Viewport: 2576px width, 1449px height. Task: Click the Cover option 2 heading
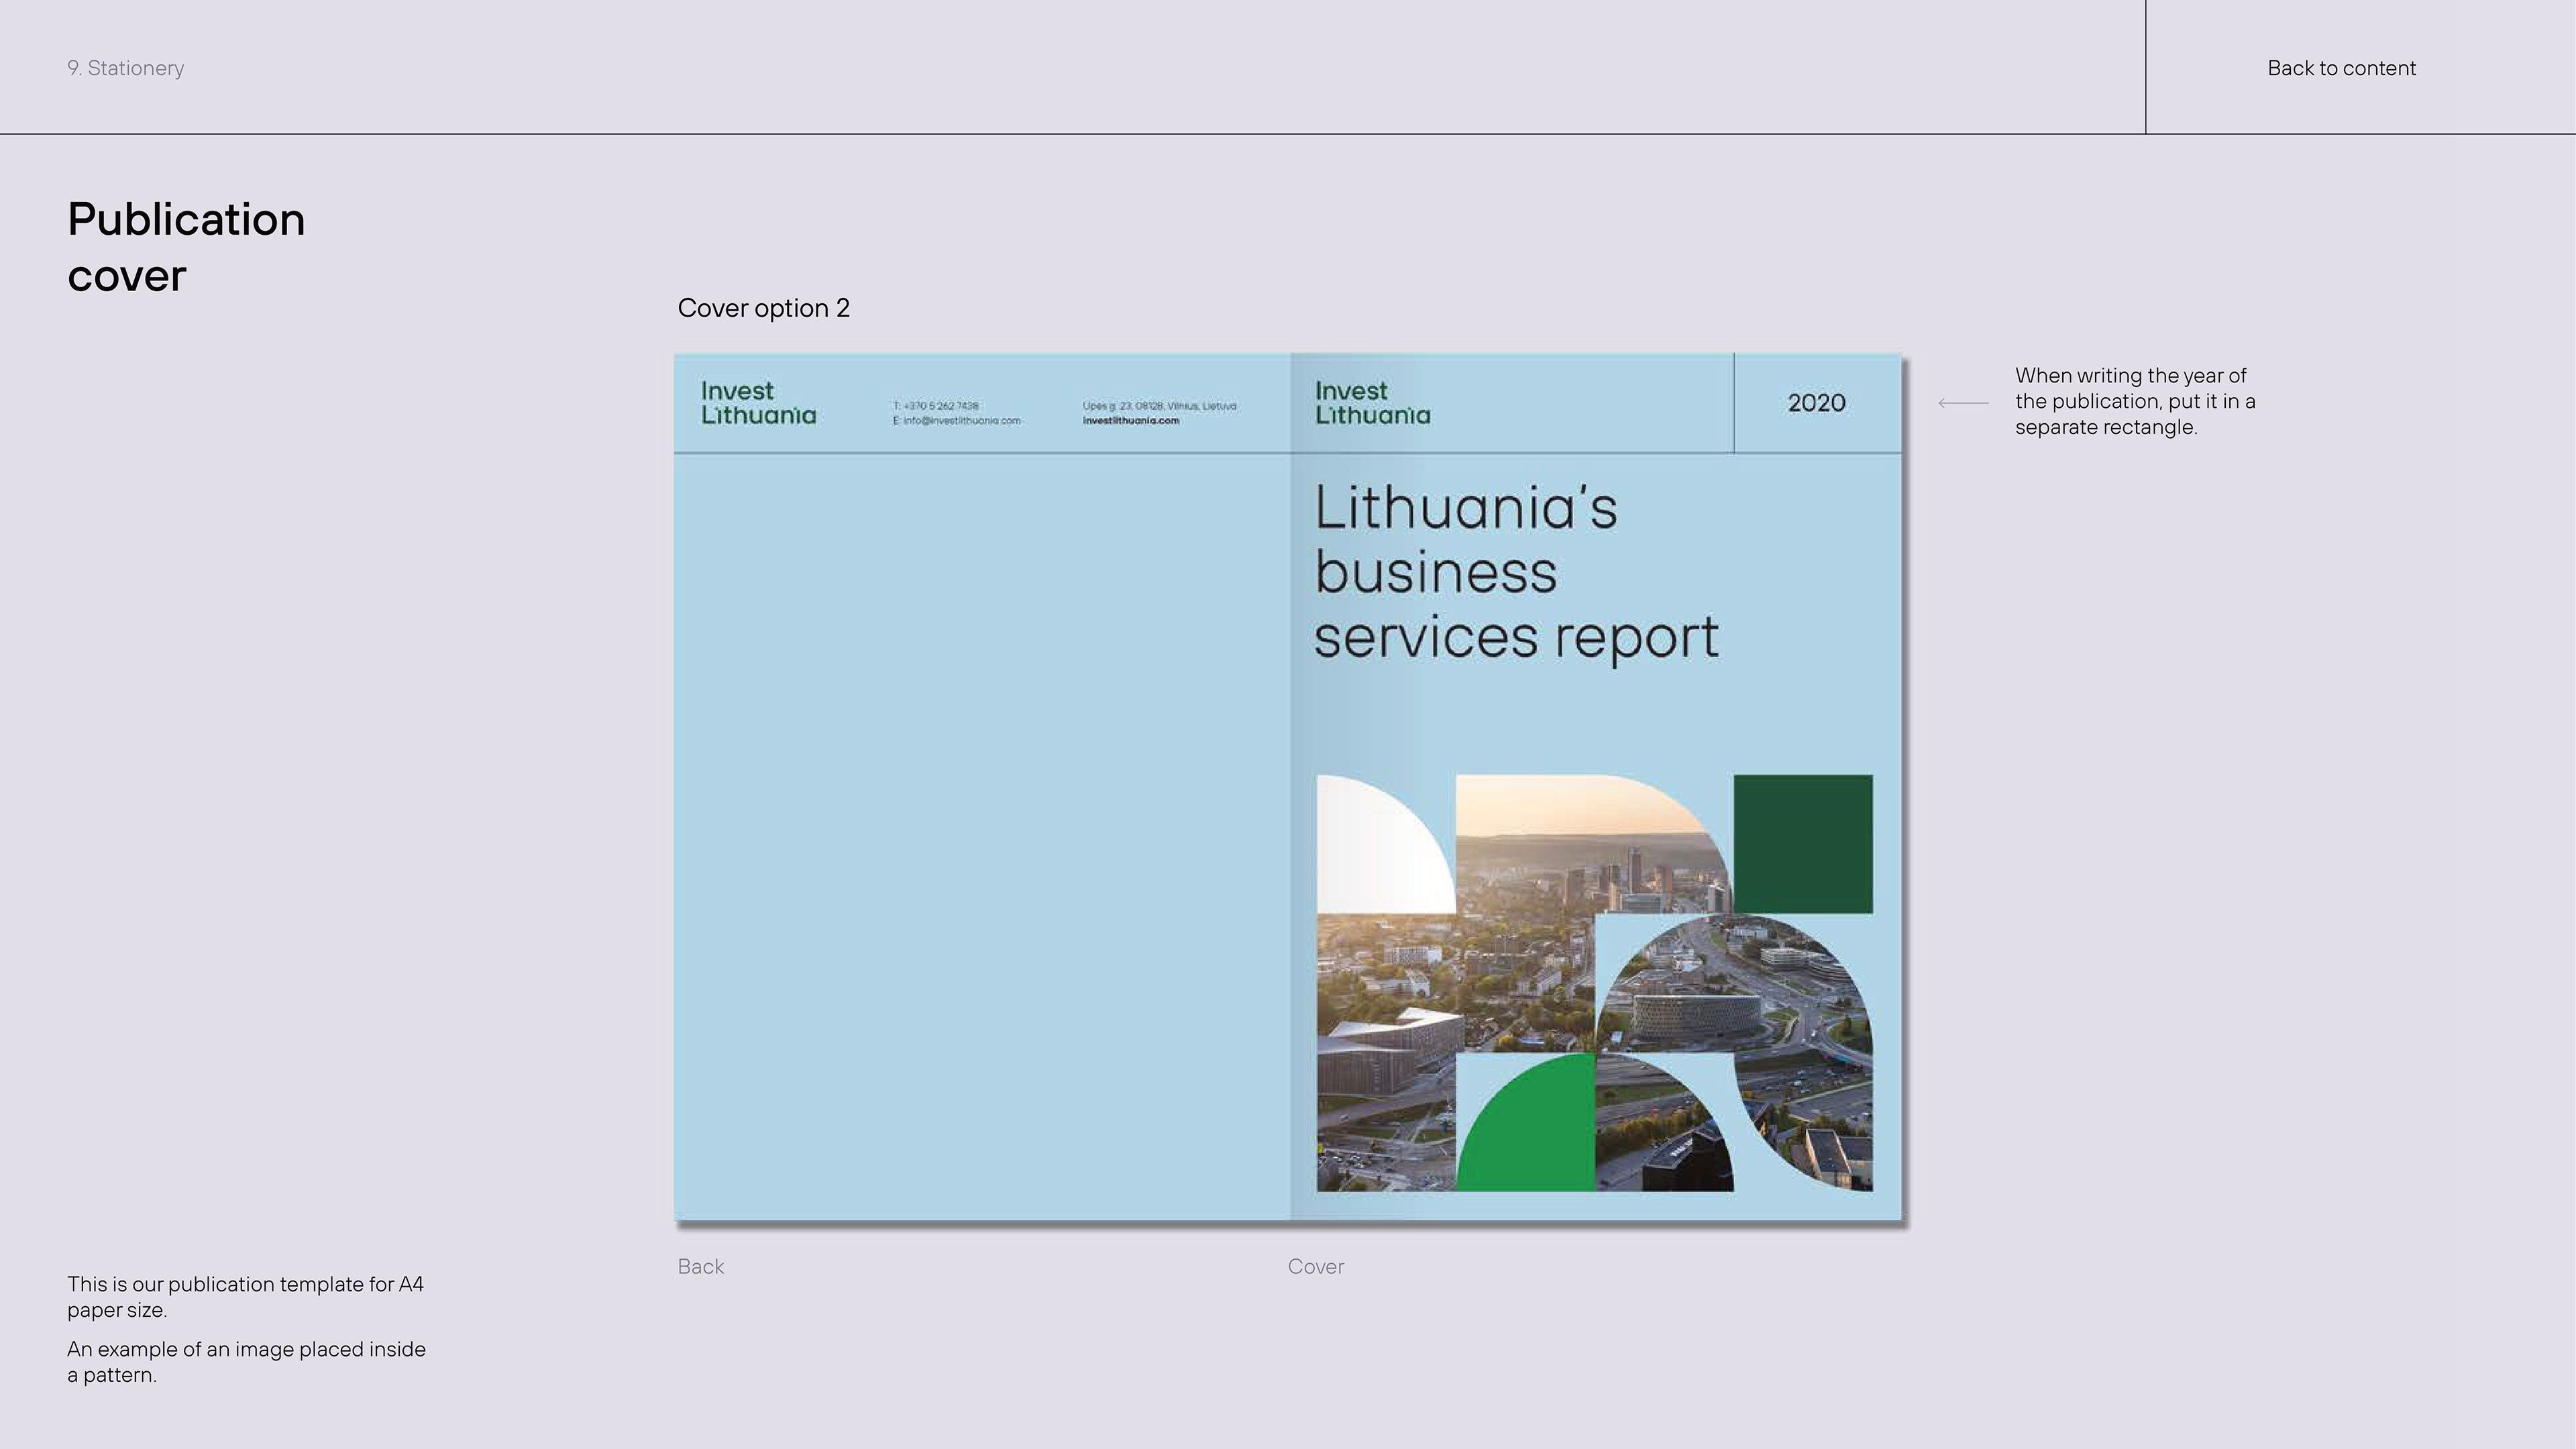point(763,308)
